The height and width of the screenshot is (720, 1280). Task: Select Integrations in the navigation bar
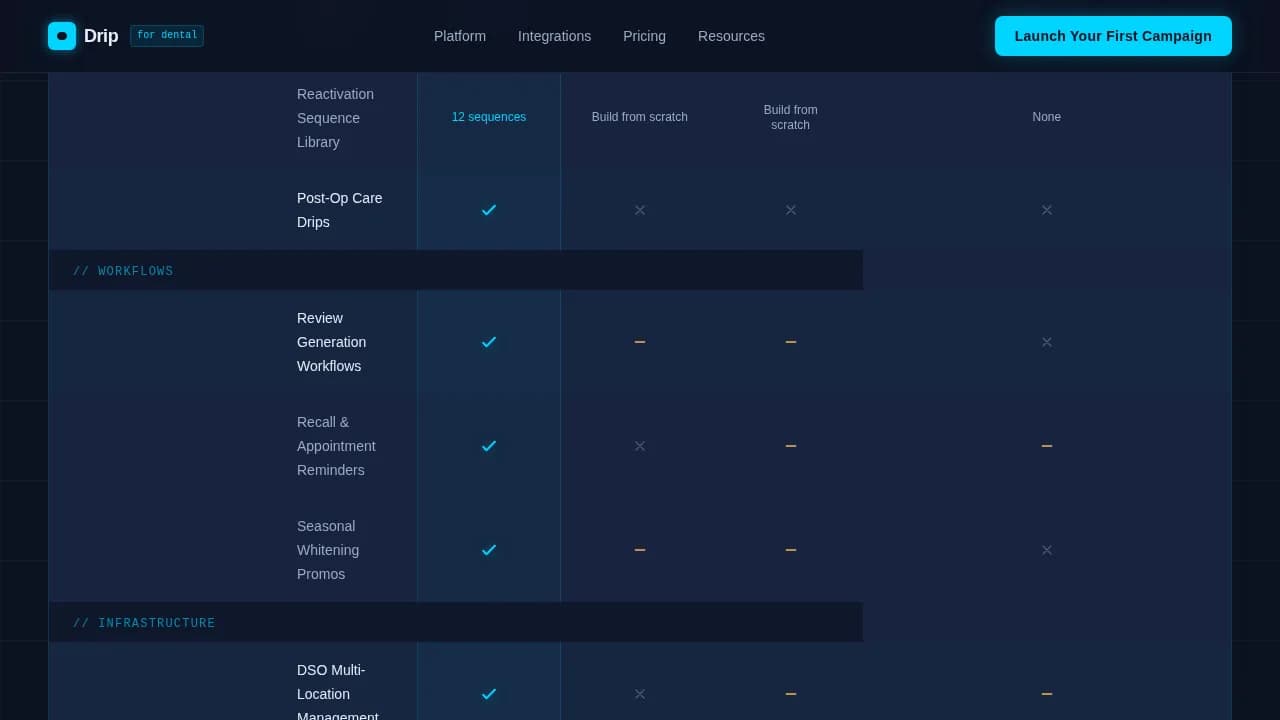click(554, 36)
